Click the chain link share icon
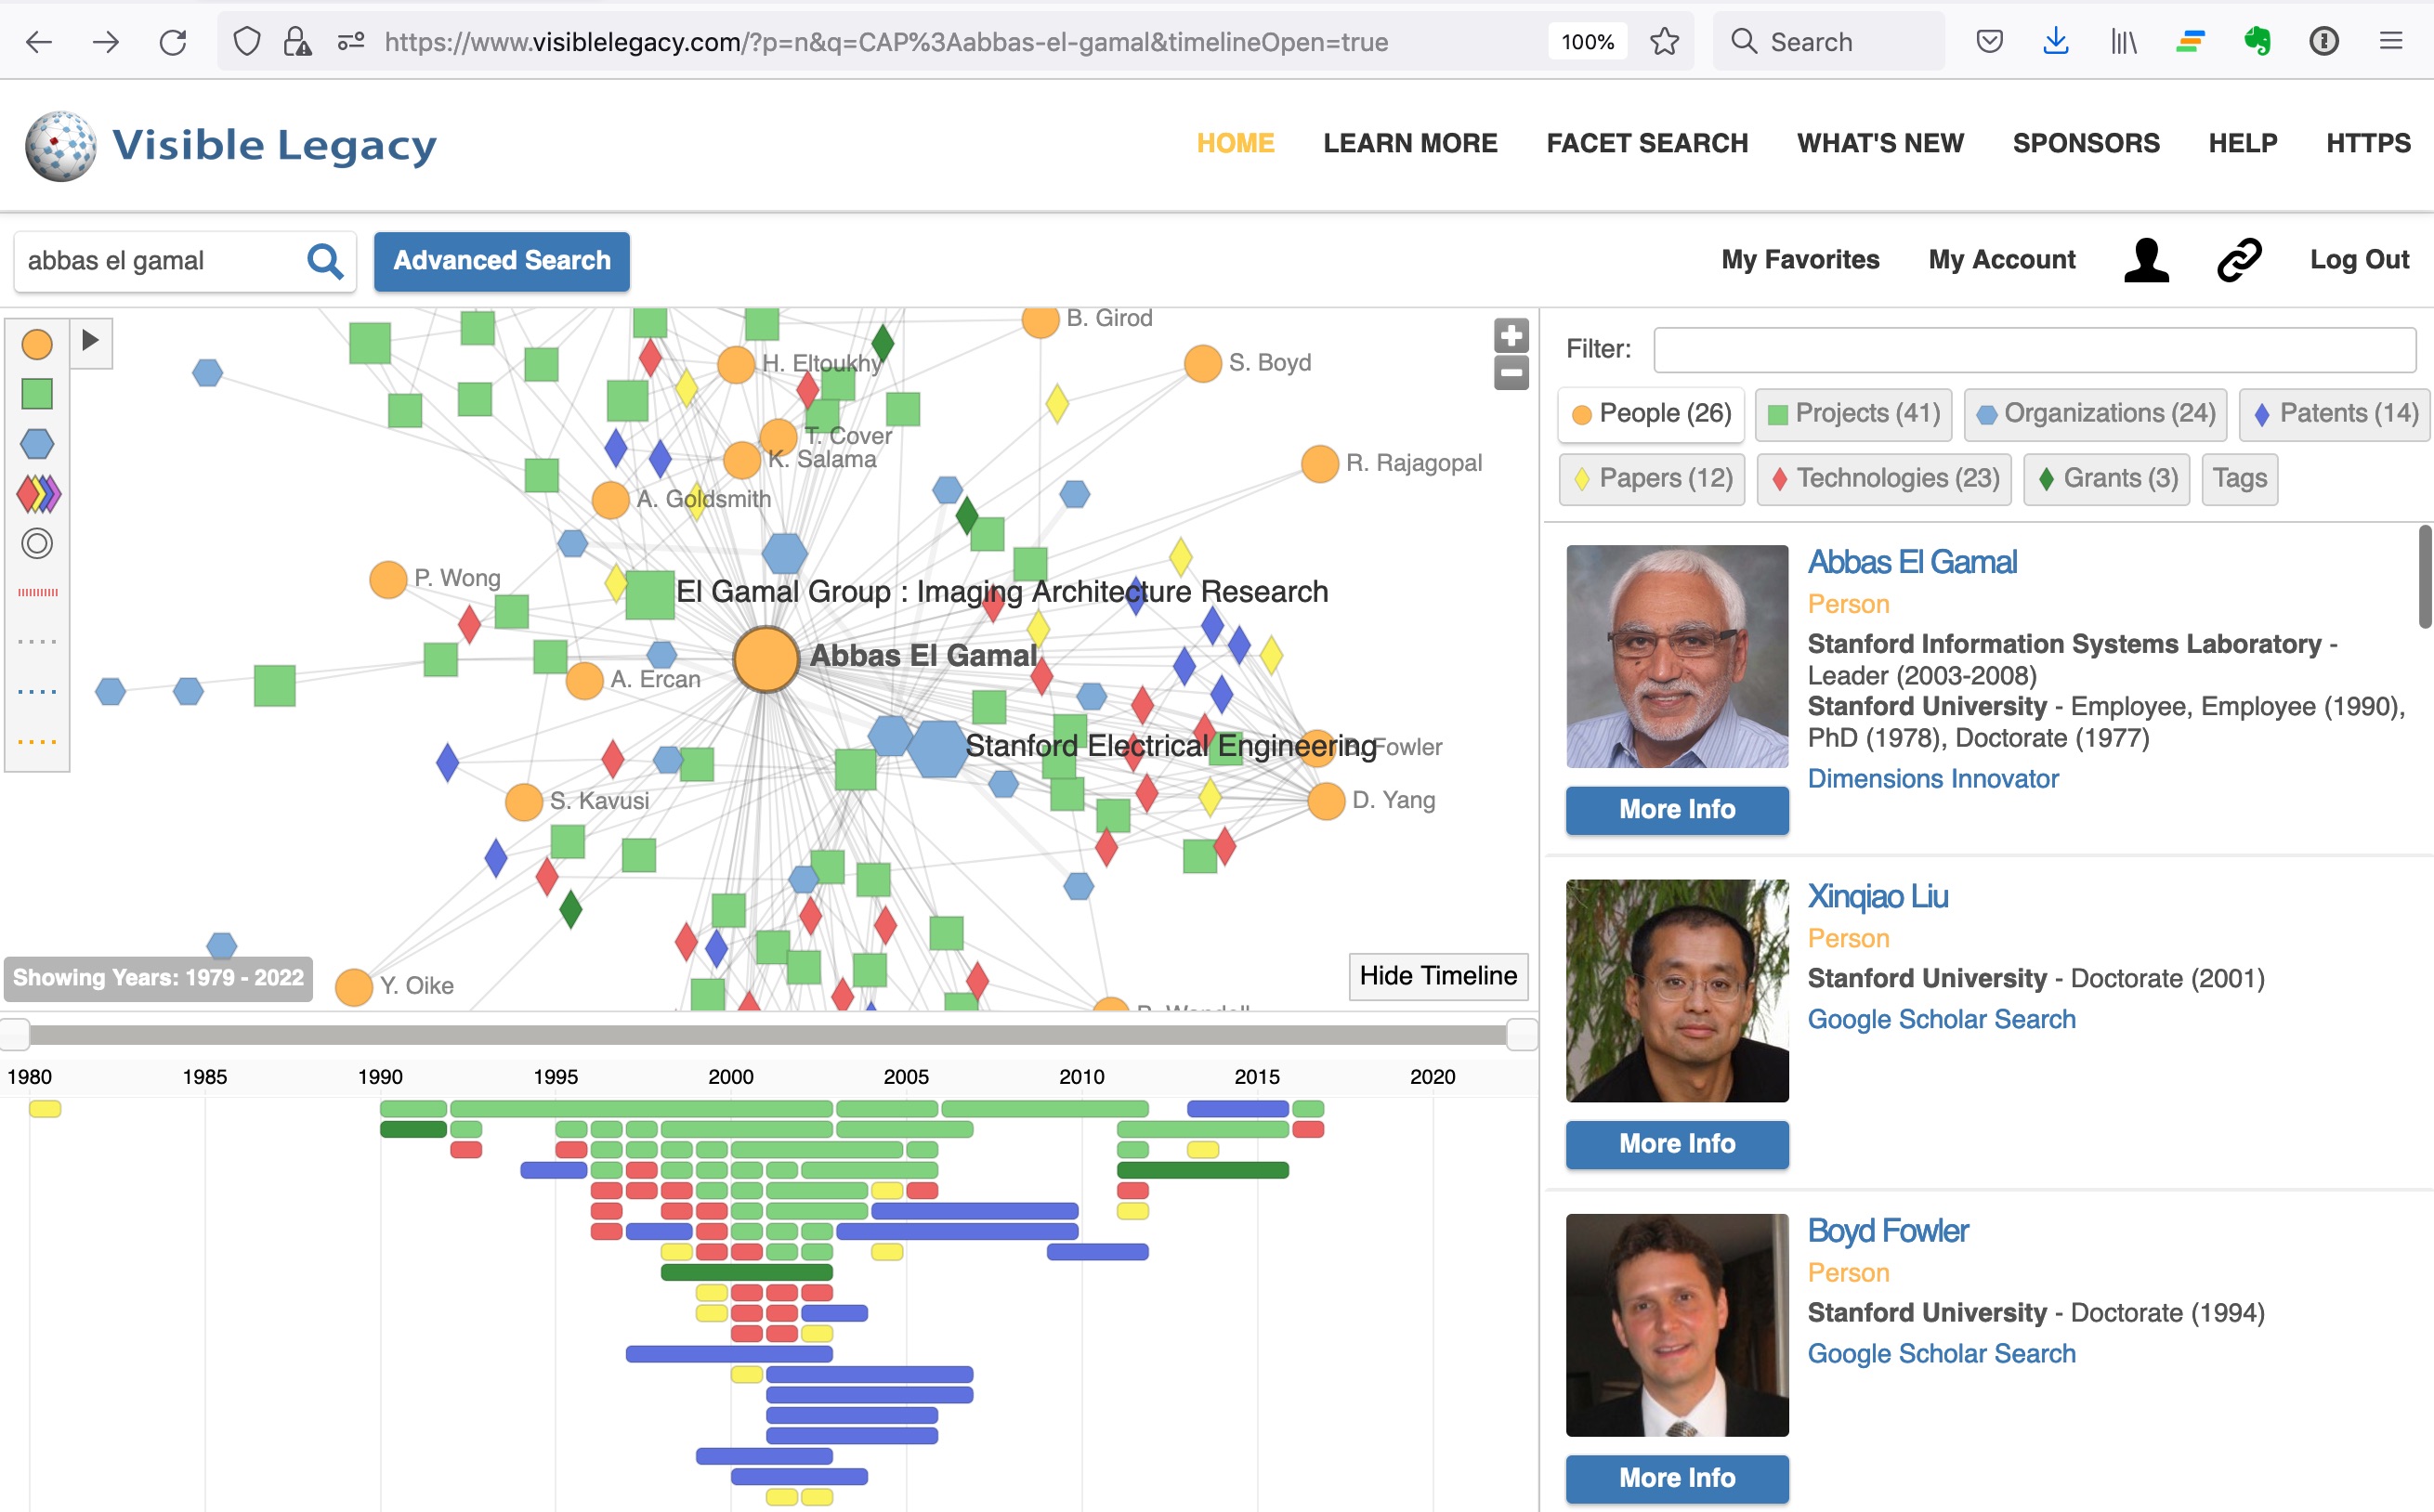The image size is (2434, 1512). (2238, 260)
